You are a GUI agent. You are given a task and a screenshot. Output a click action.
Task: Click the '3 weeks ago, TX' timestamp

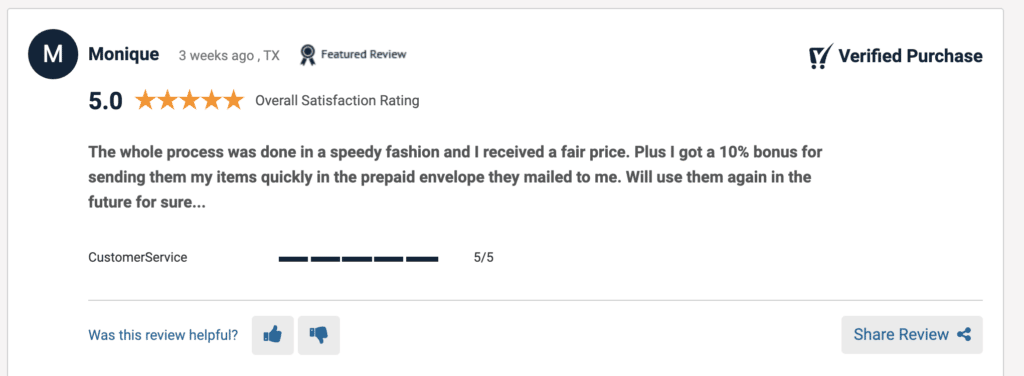coord(229,56)
